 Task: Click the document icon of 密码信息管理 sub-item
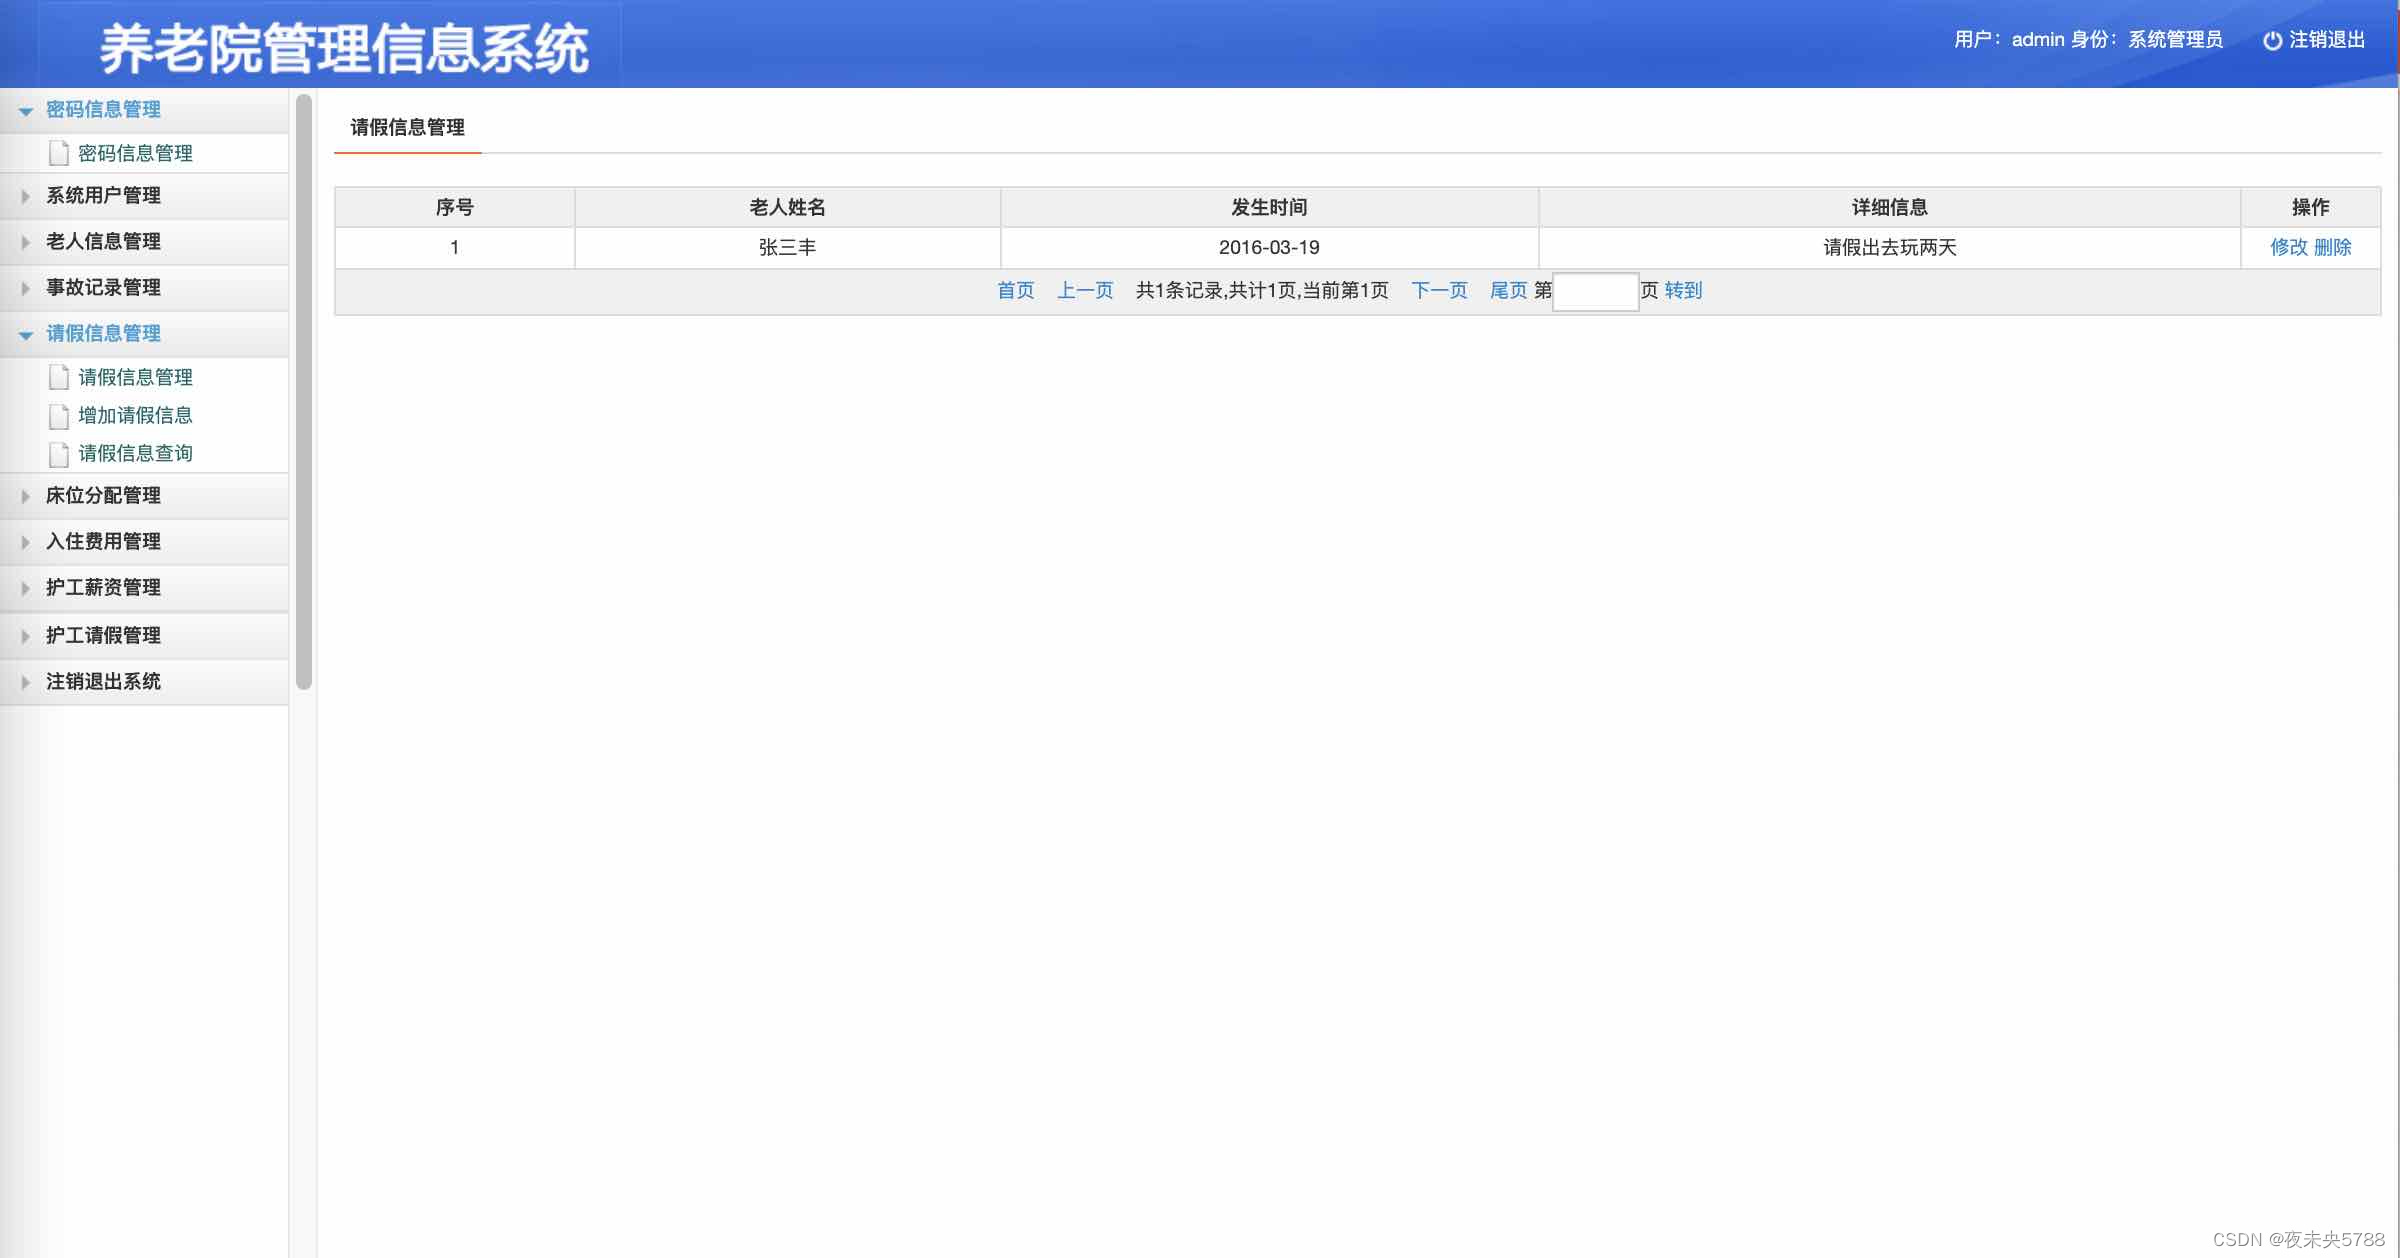[59, 153]
